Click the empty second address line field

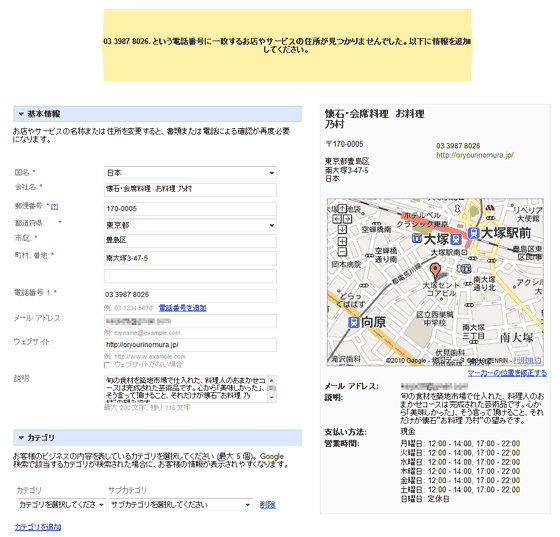coord(190,276)
